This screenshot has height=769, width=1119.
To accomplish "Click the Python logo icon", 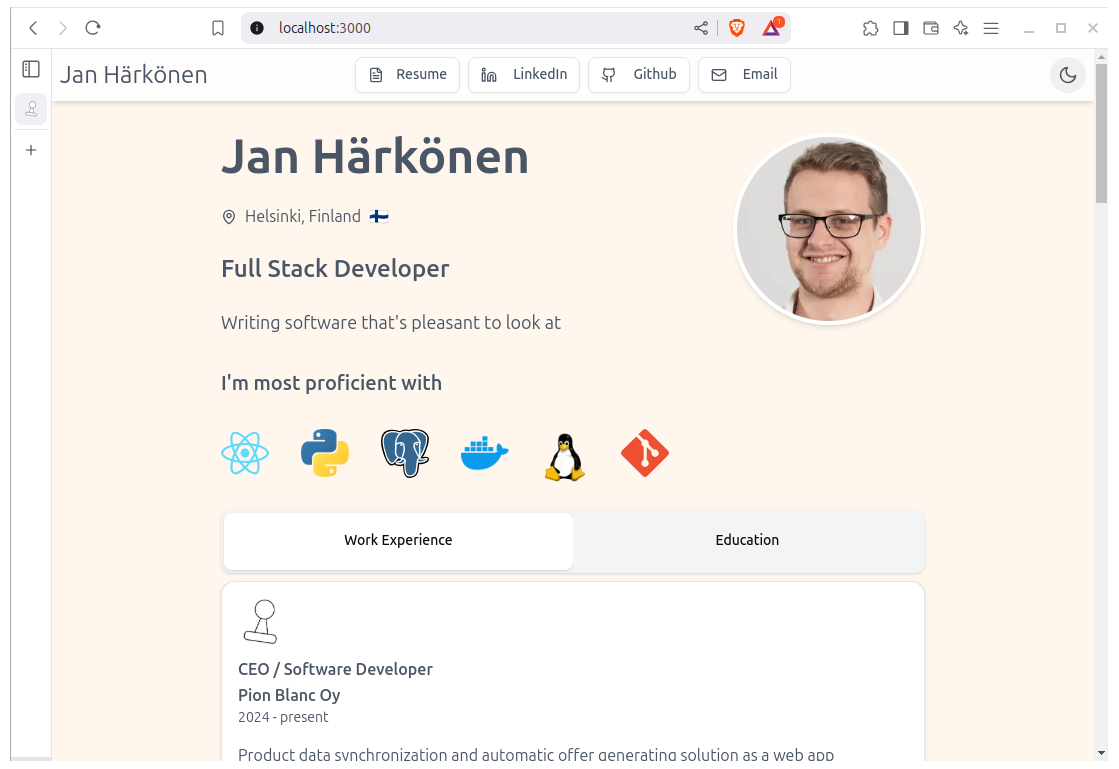I will click(325, 453).
